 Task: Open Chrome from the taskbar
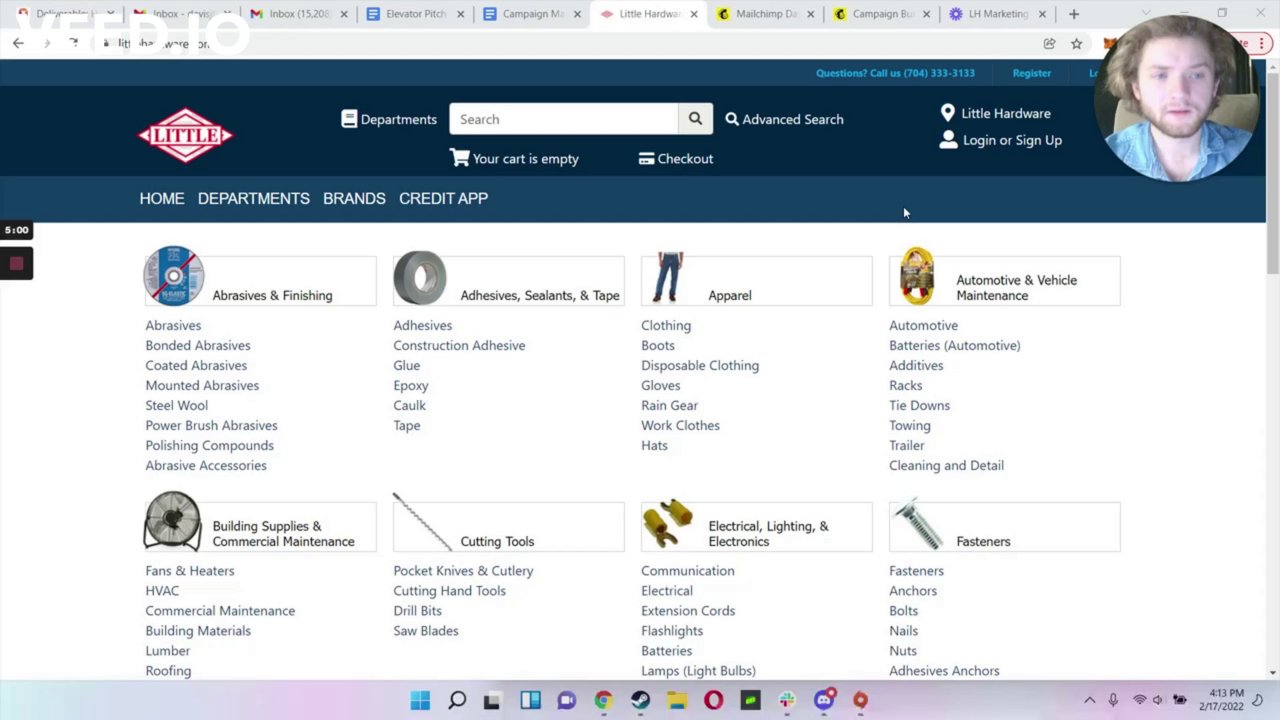pyautogui.click(x=603, y=700)
